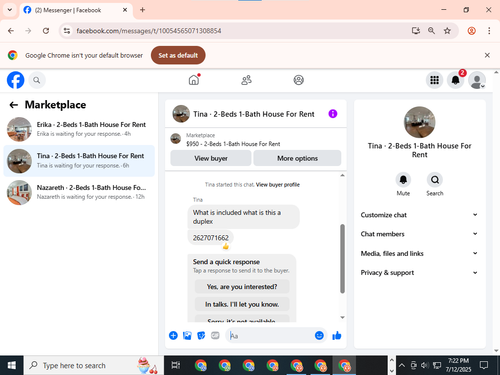Open the Chrome profile icon
Image resolution: width=500 pixels, height=375 pixels.
point(471,31)
